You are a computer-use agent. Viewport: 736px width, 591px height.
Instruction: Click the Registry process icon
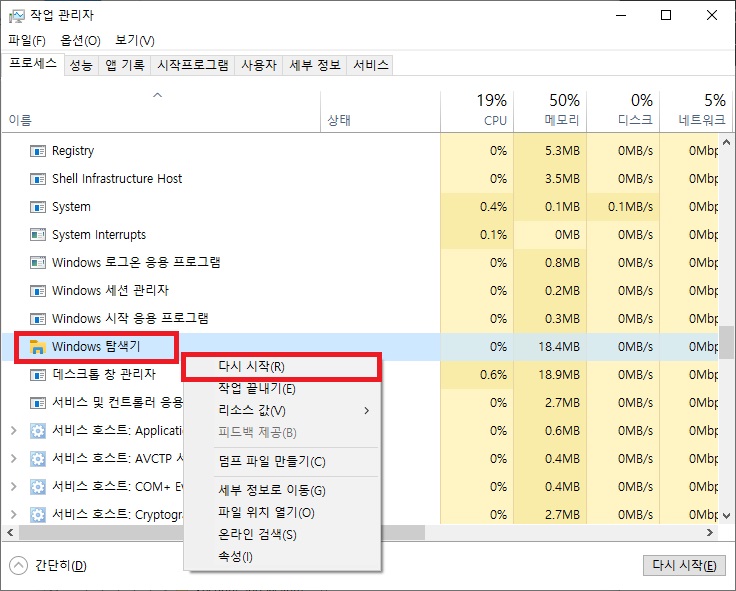click(x=38, y=151)
